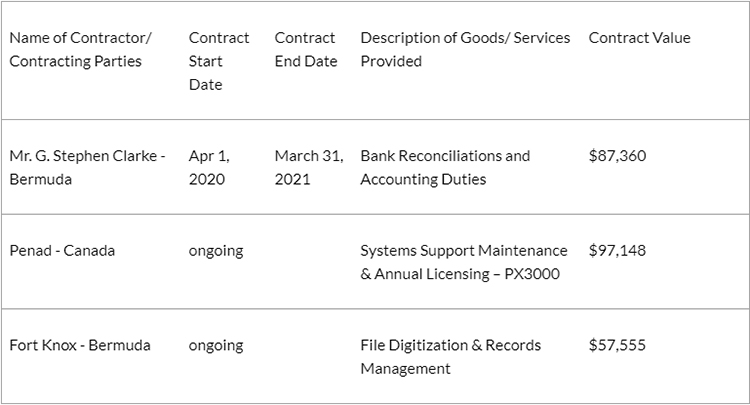
Task: Click the empty end date cell for Penad
Action: [x=309, y=262]
